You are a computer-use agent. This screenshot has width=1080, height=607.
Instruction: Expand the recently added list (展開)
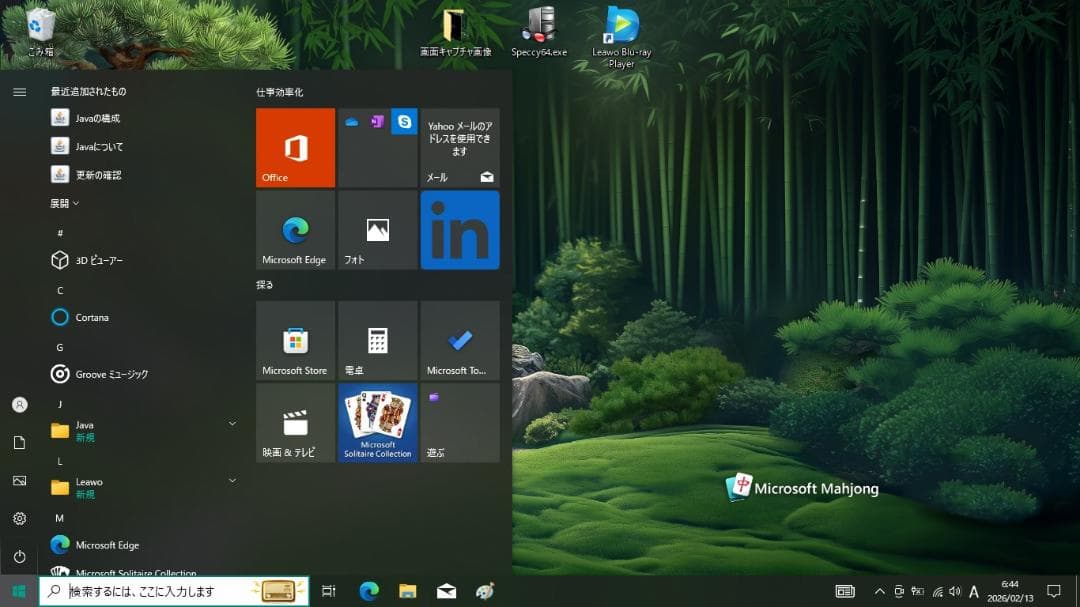pyautogui.click(x=64, y=203)
